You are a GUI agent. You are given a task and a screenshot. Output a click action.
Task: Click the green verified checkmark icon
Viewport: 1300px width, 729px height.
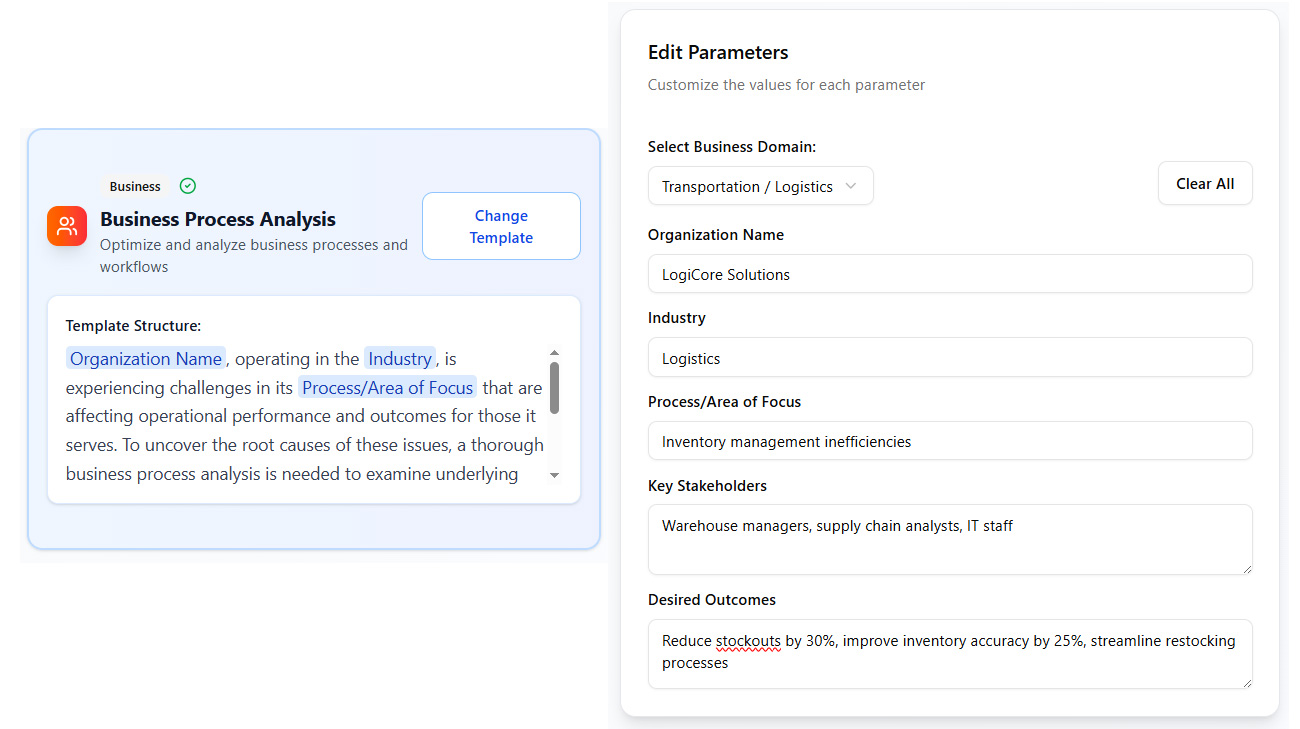point(188,186)
